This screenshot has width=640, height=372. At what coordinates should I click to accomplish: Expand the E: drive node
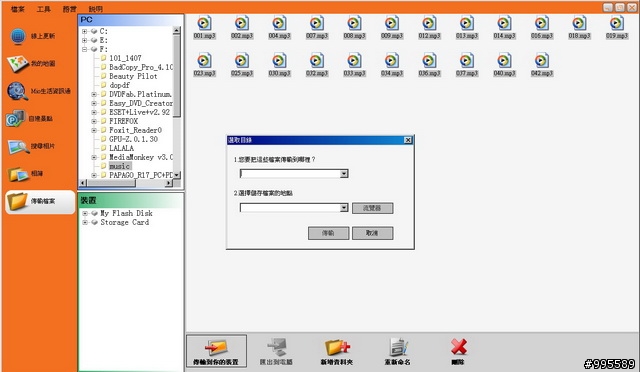coord(84,40)
